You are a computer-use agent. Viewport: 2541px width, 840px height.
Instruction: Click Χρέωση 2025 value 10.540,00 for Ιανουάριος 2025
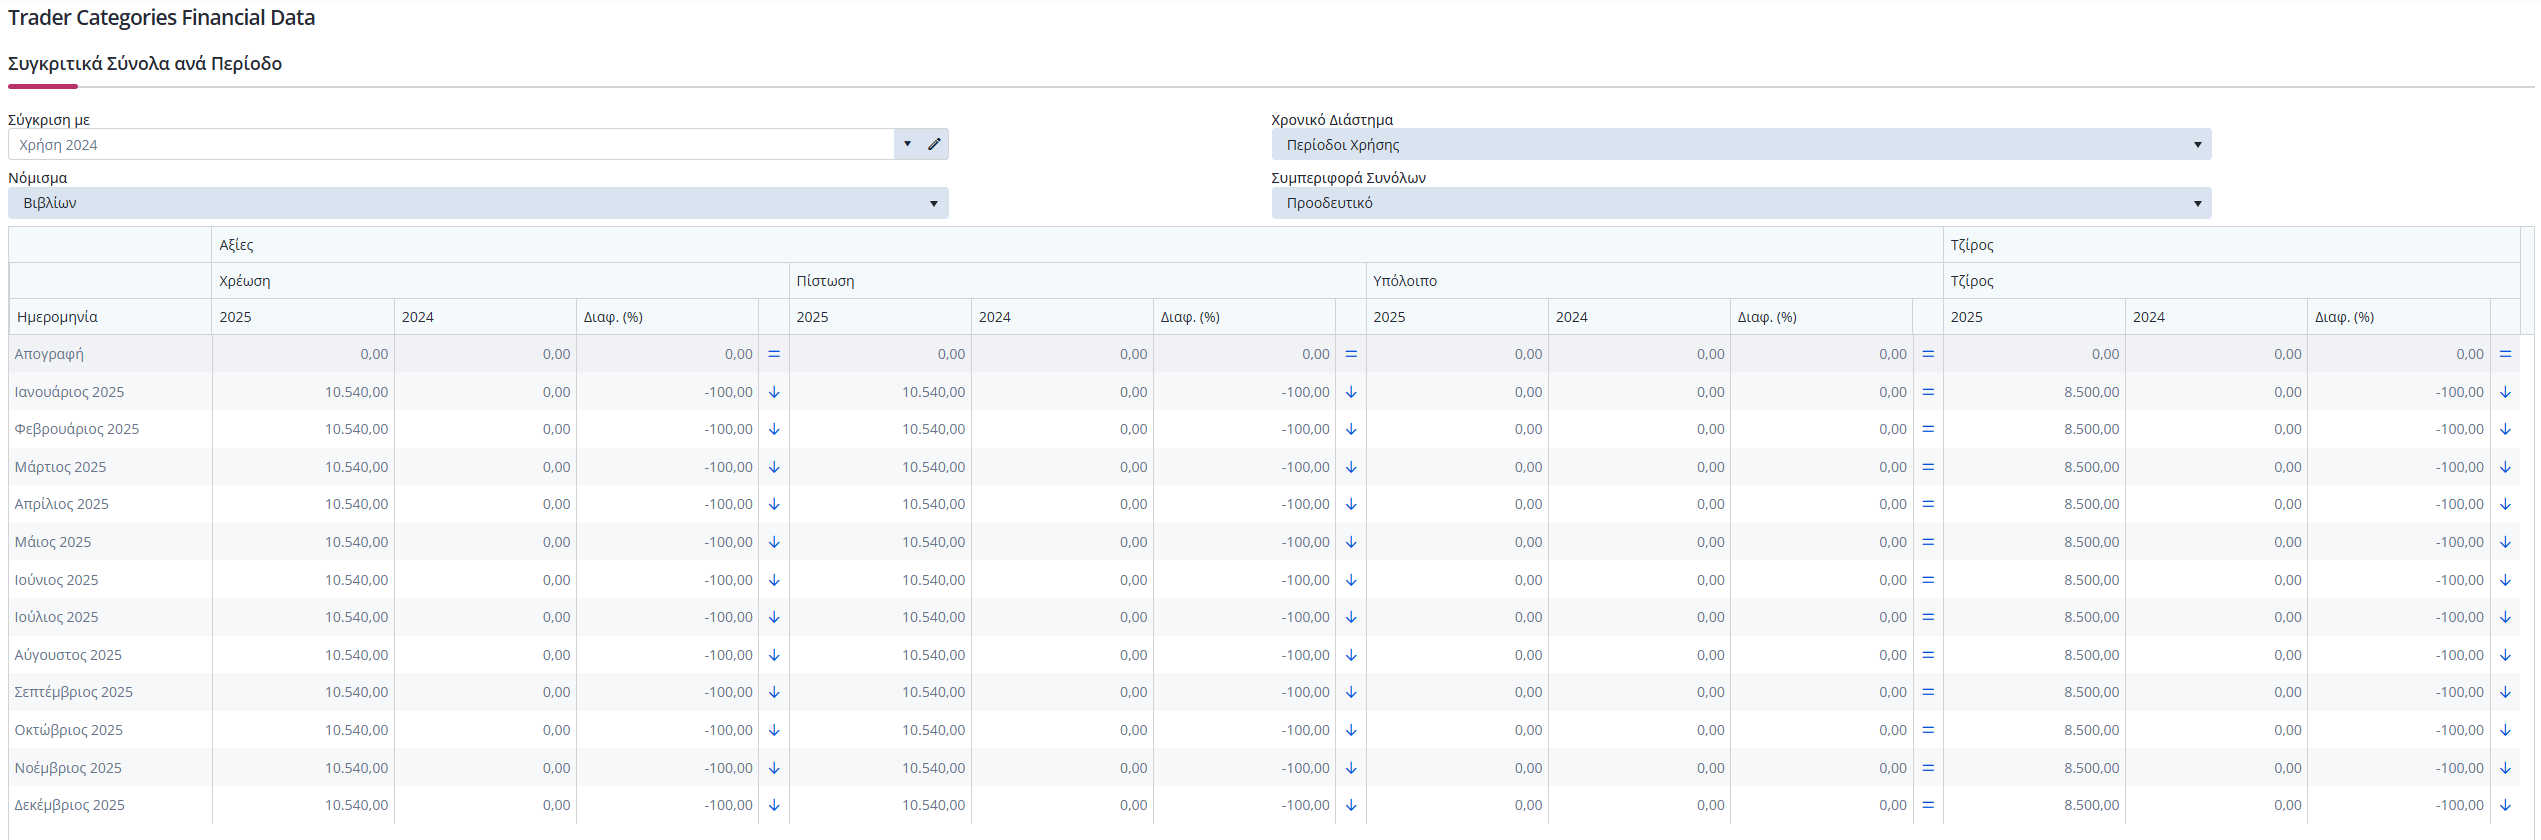point(356,392)
